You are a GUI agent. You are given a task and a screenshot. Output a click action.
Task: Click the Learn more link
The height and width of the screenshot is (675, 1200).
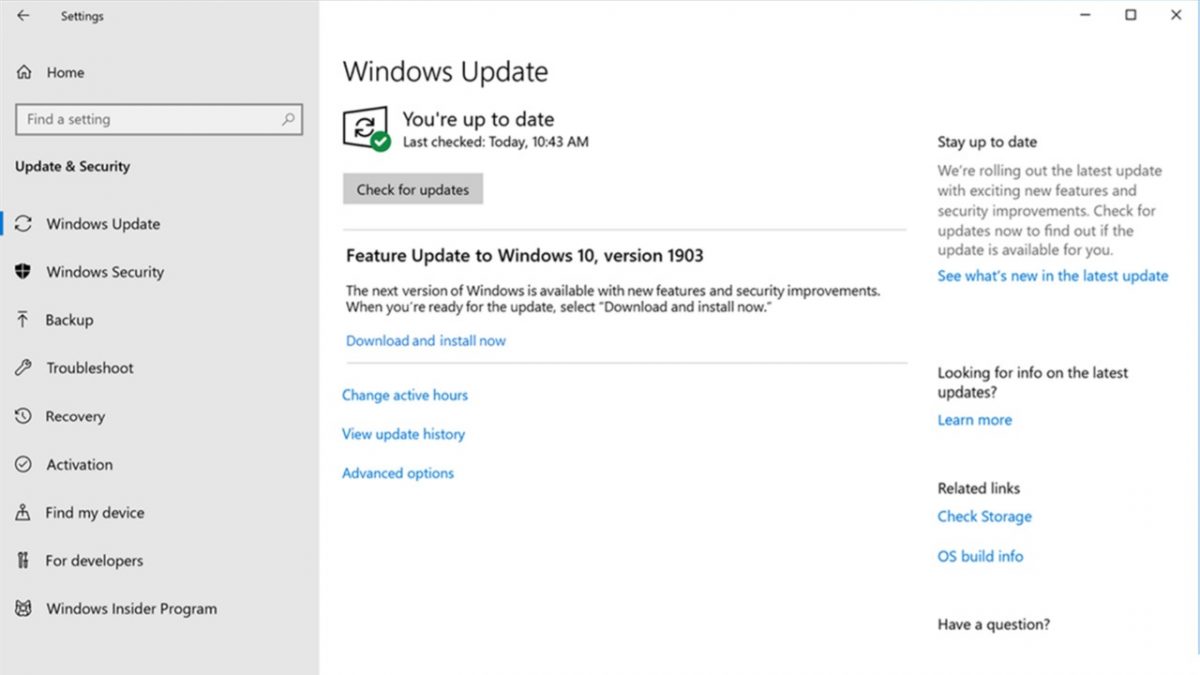tap(975, 420)
